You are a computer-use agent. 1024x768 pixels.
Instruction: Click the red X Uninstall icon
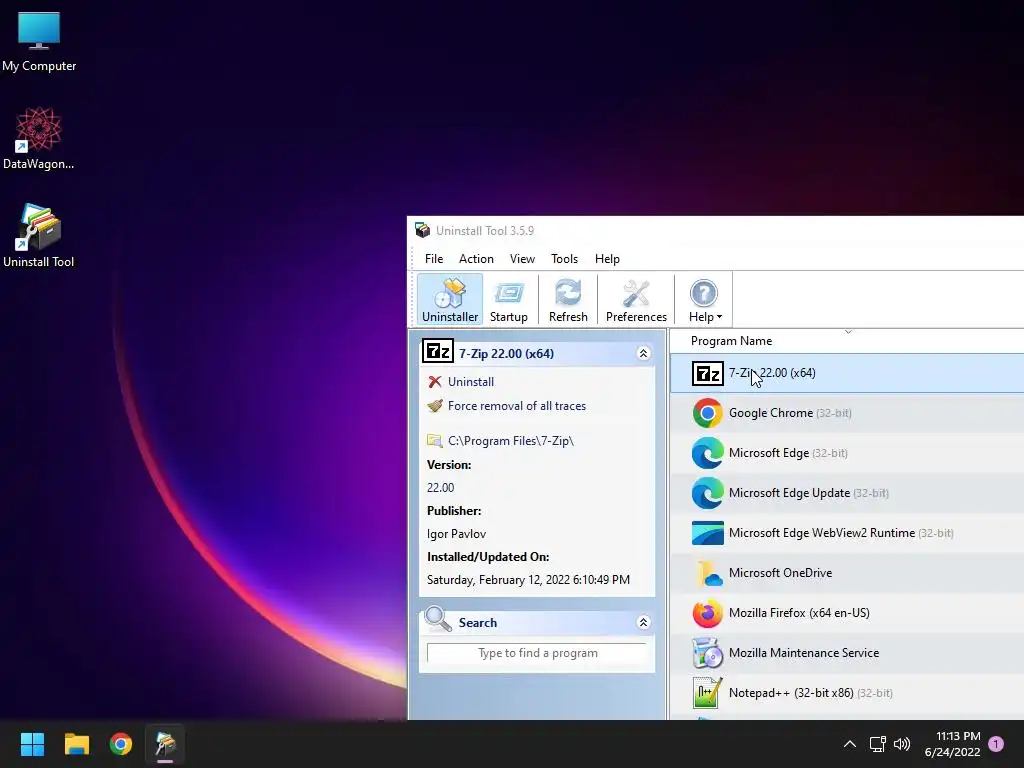pyautogui.click(x=434, y=381)
